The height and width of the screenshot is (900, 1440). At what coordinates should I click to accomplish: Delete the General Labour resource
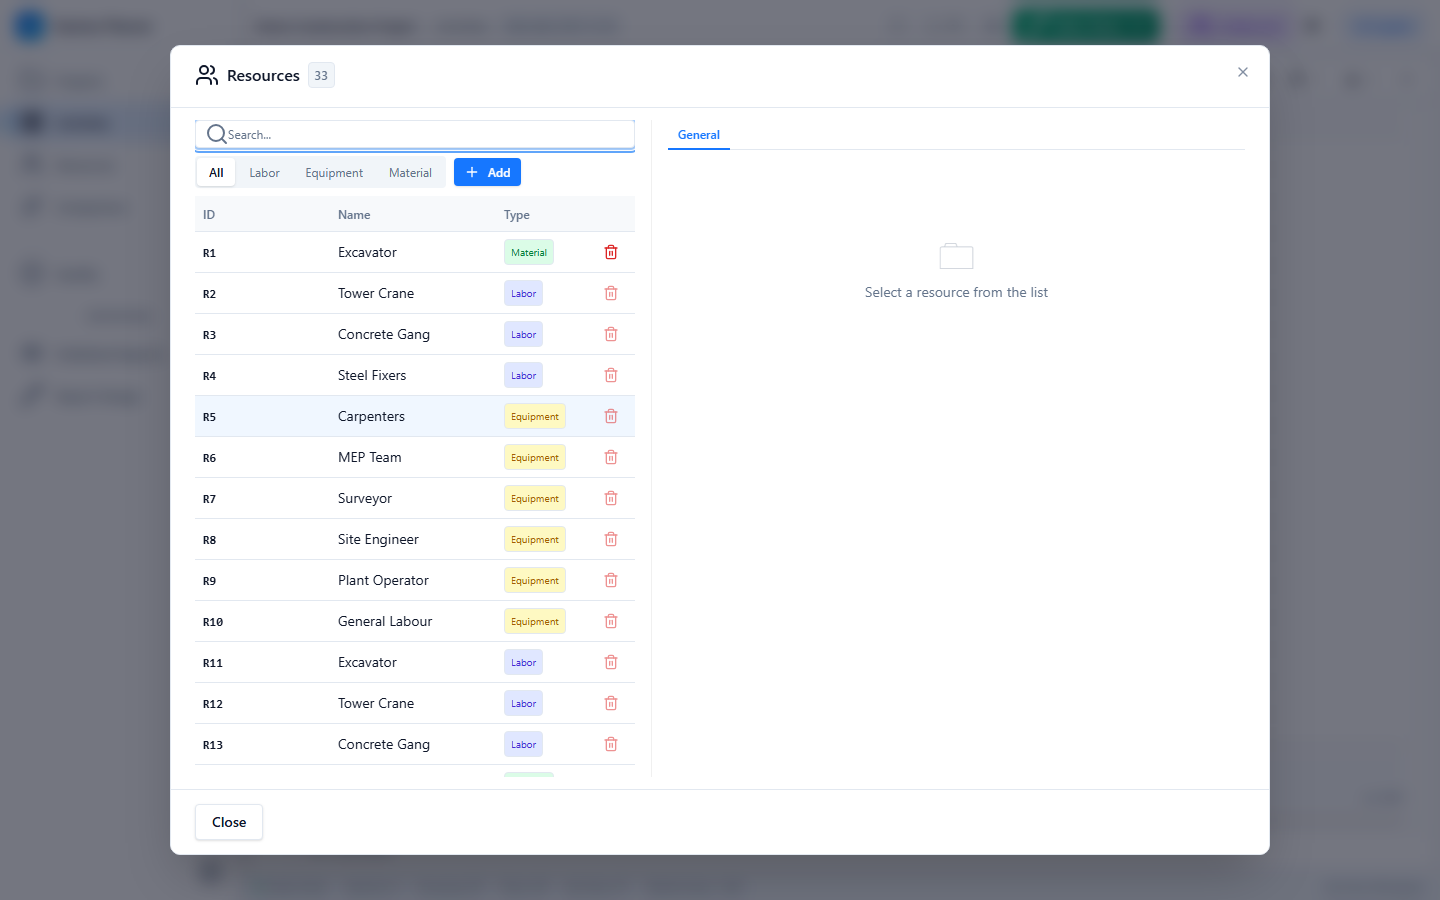tap(611, 621)
